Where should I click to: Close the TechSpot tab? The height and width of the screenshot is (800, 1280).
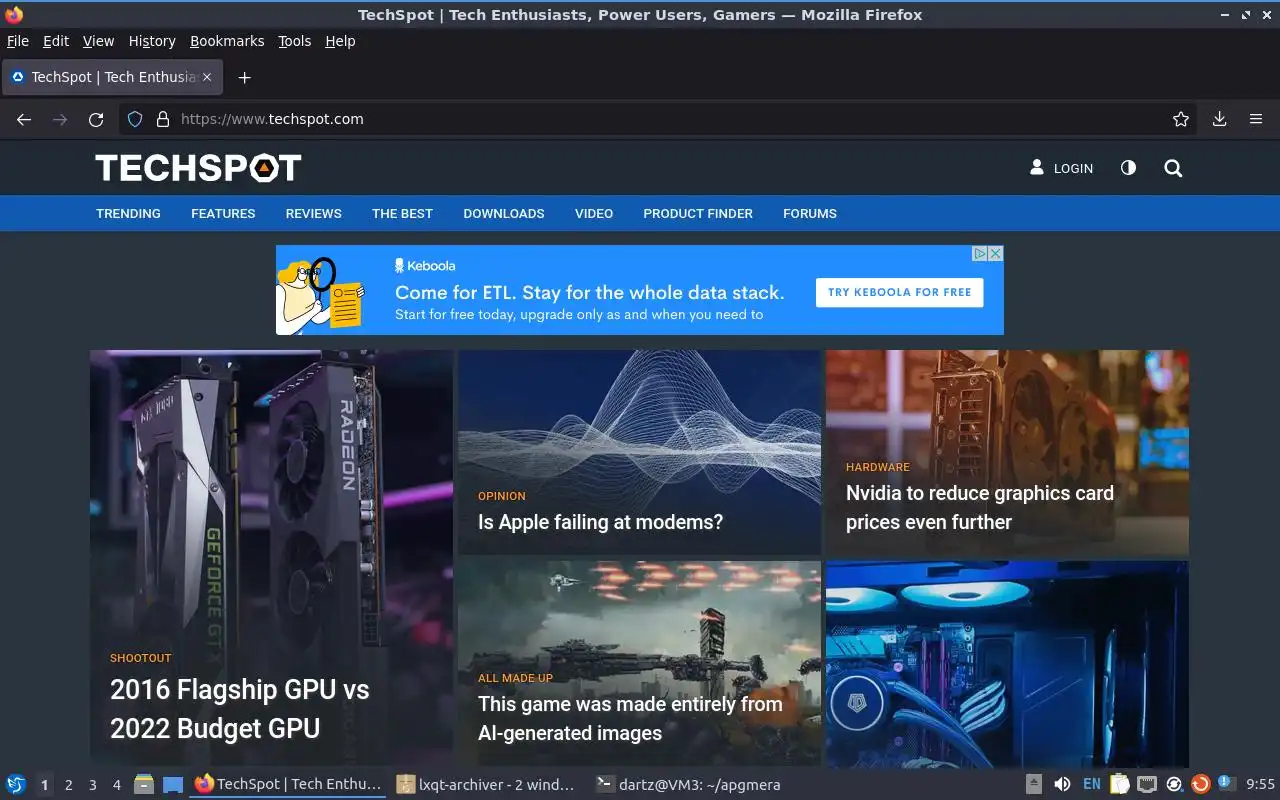pyautogui.click(x=207, y=77)
